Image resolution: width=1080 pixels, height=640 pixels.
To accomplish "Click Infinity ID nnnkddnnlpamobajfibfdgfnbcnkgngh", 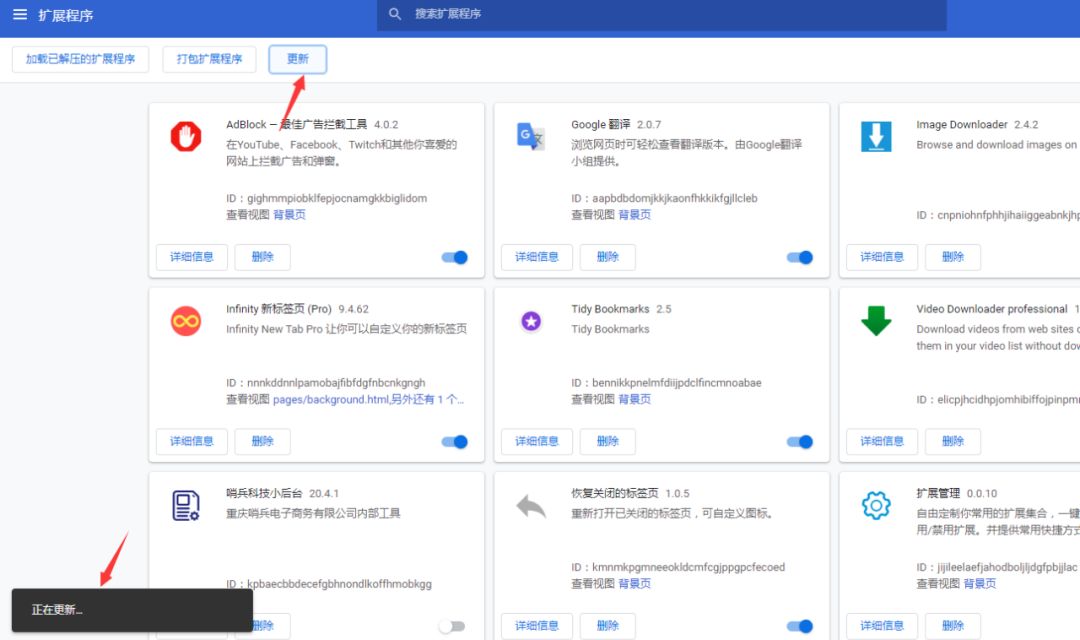I will [x=336, y=383].
